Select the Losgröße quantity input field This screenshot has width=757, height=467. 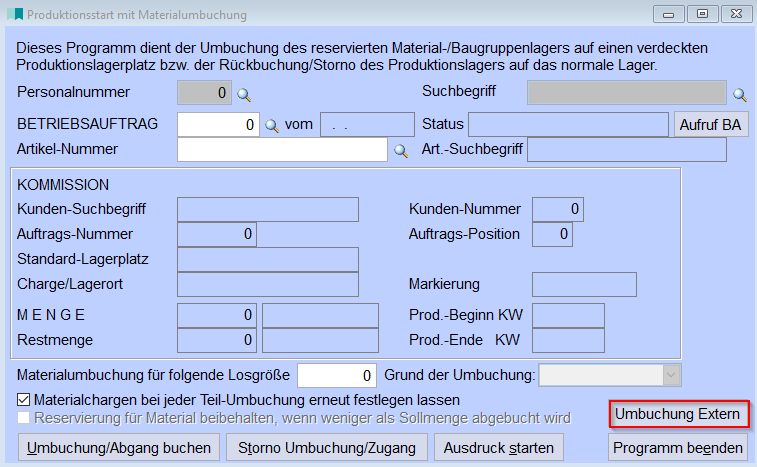click(x=337, y=376)
